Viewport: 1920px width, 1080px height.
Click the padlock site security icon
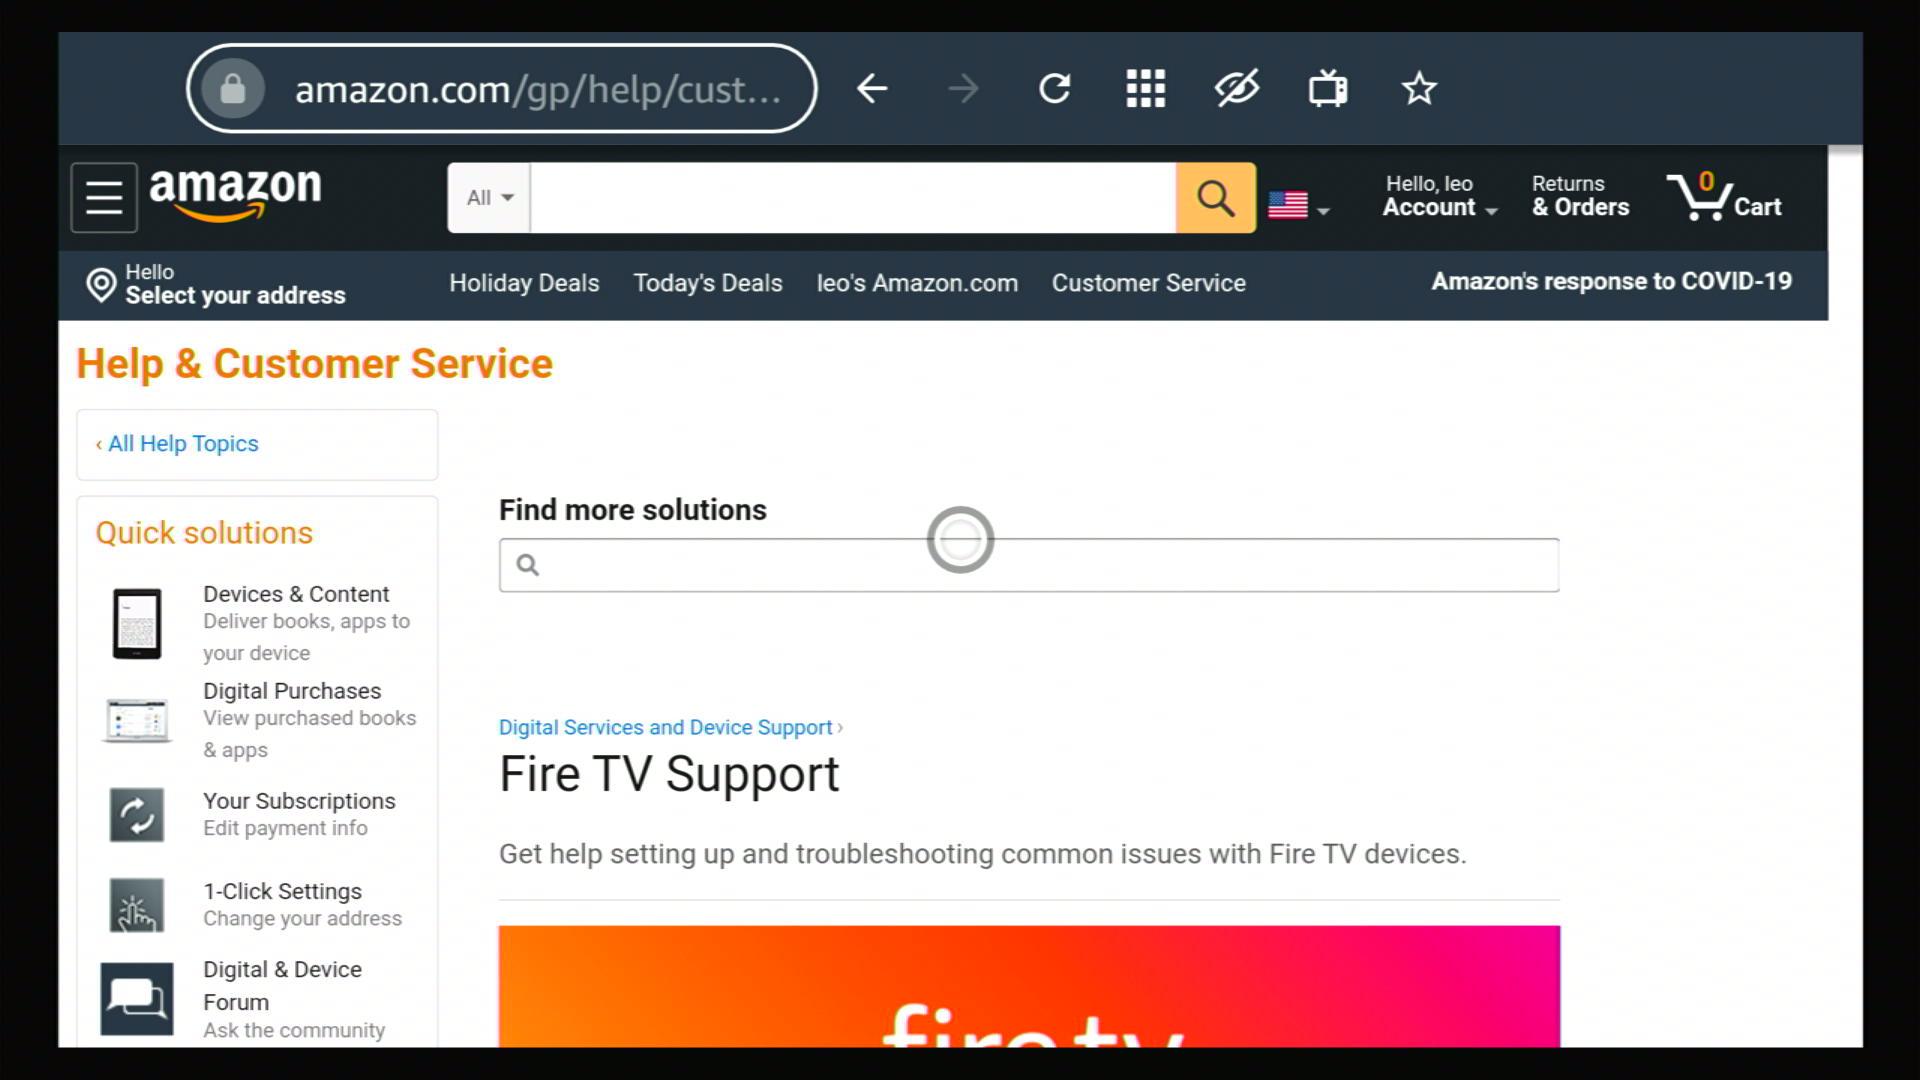233,89
